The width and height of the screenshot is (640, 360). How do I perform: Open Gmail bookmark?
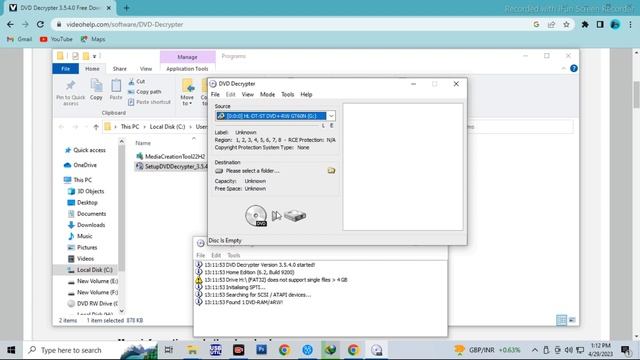click(x=20, y=39)
